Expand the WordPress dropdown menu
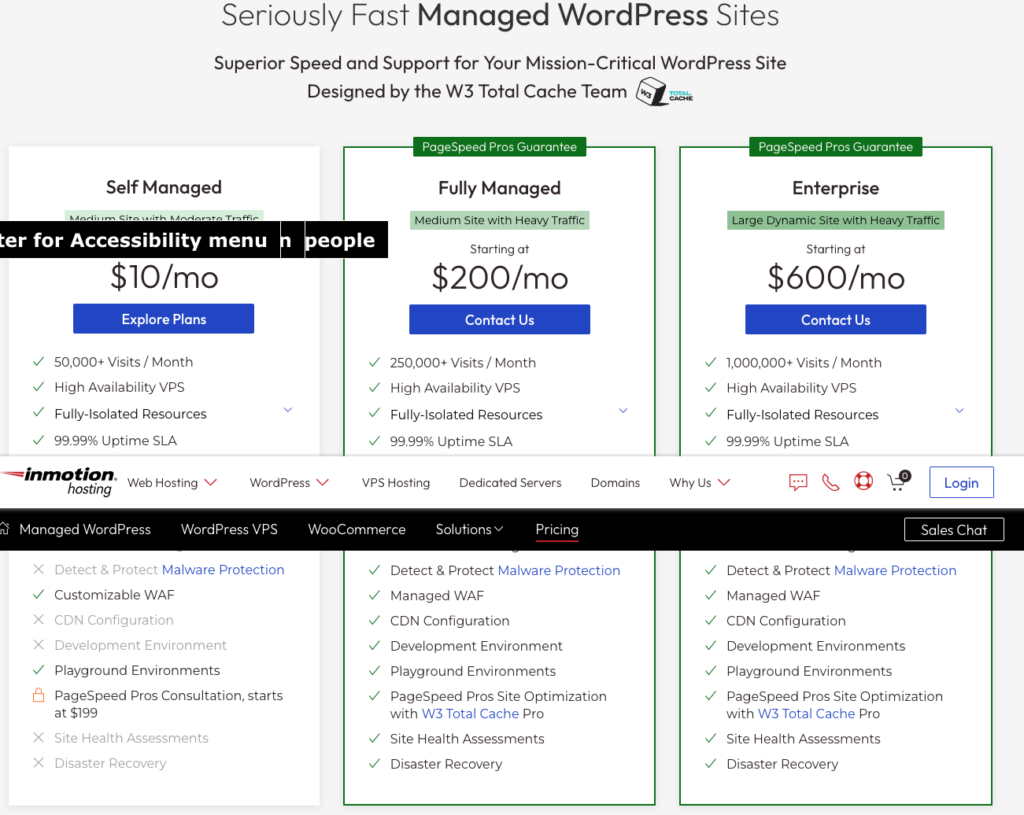1024x815 pixels. click(x=289, y=483)
